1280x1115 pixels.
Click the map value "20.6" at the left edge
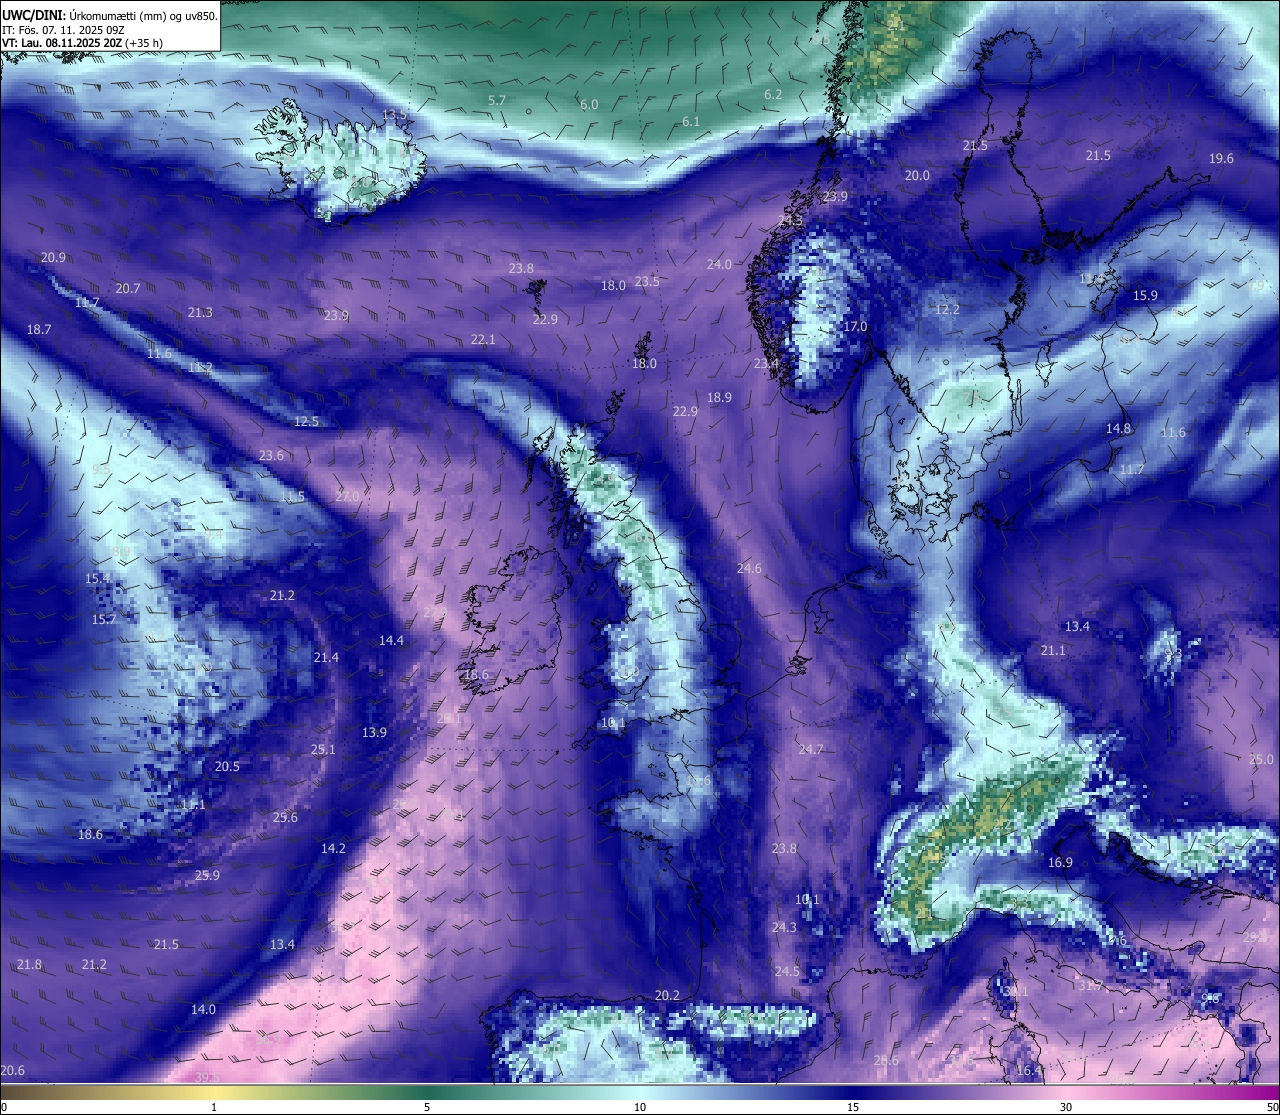[x=13, y=1070]
